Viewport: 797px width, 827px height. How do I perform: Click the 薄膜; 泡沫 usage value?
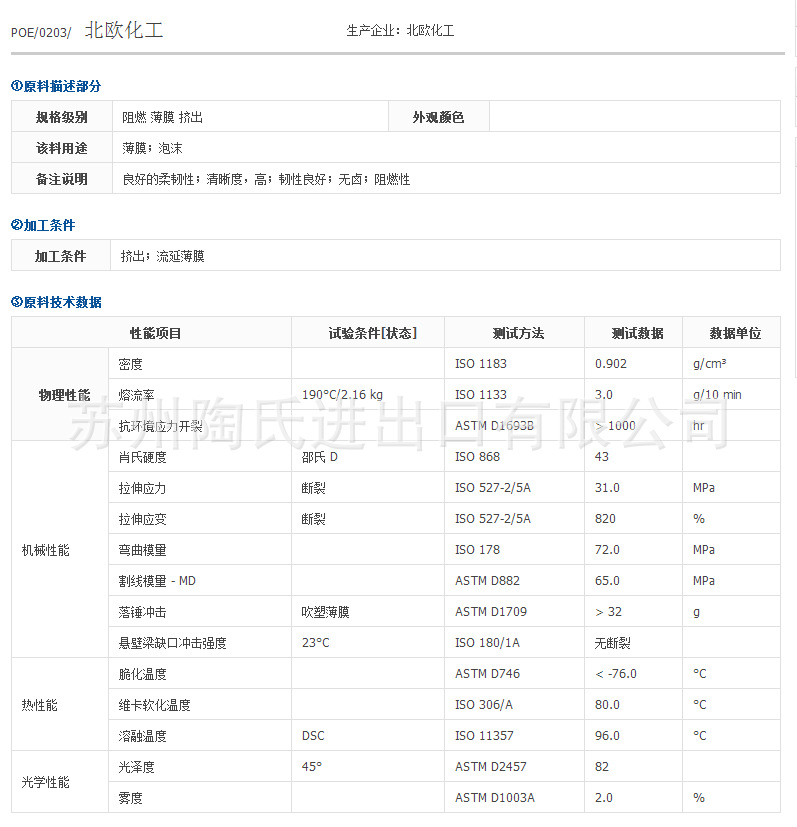[152, 148]
